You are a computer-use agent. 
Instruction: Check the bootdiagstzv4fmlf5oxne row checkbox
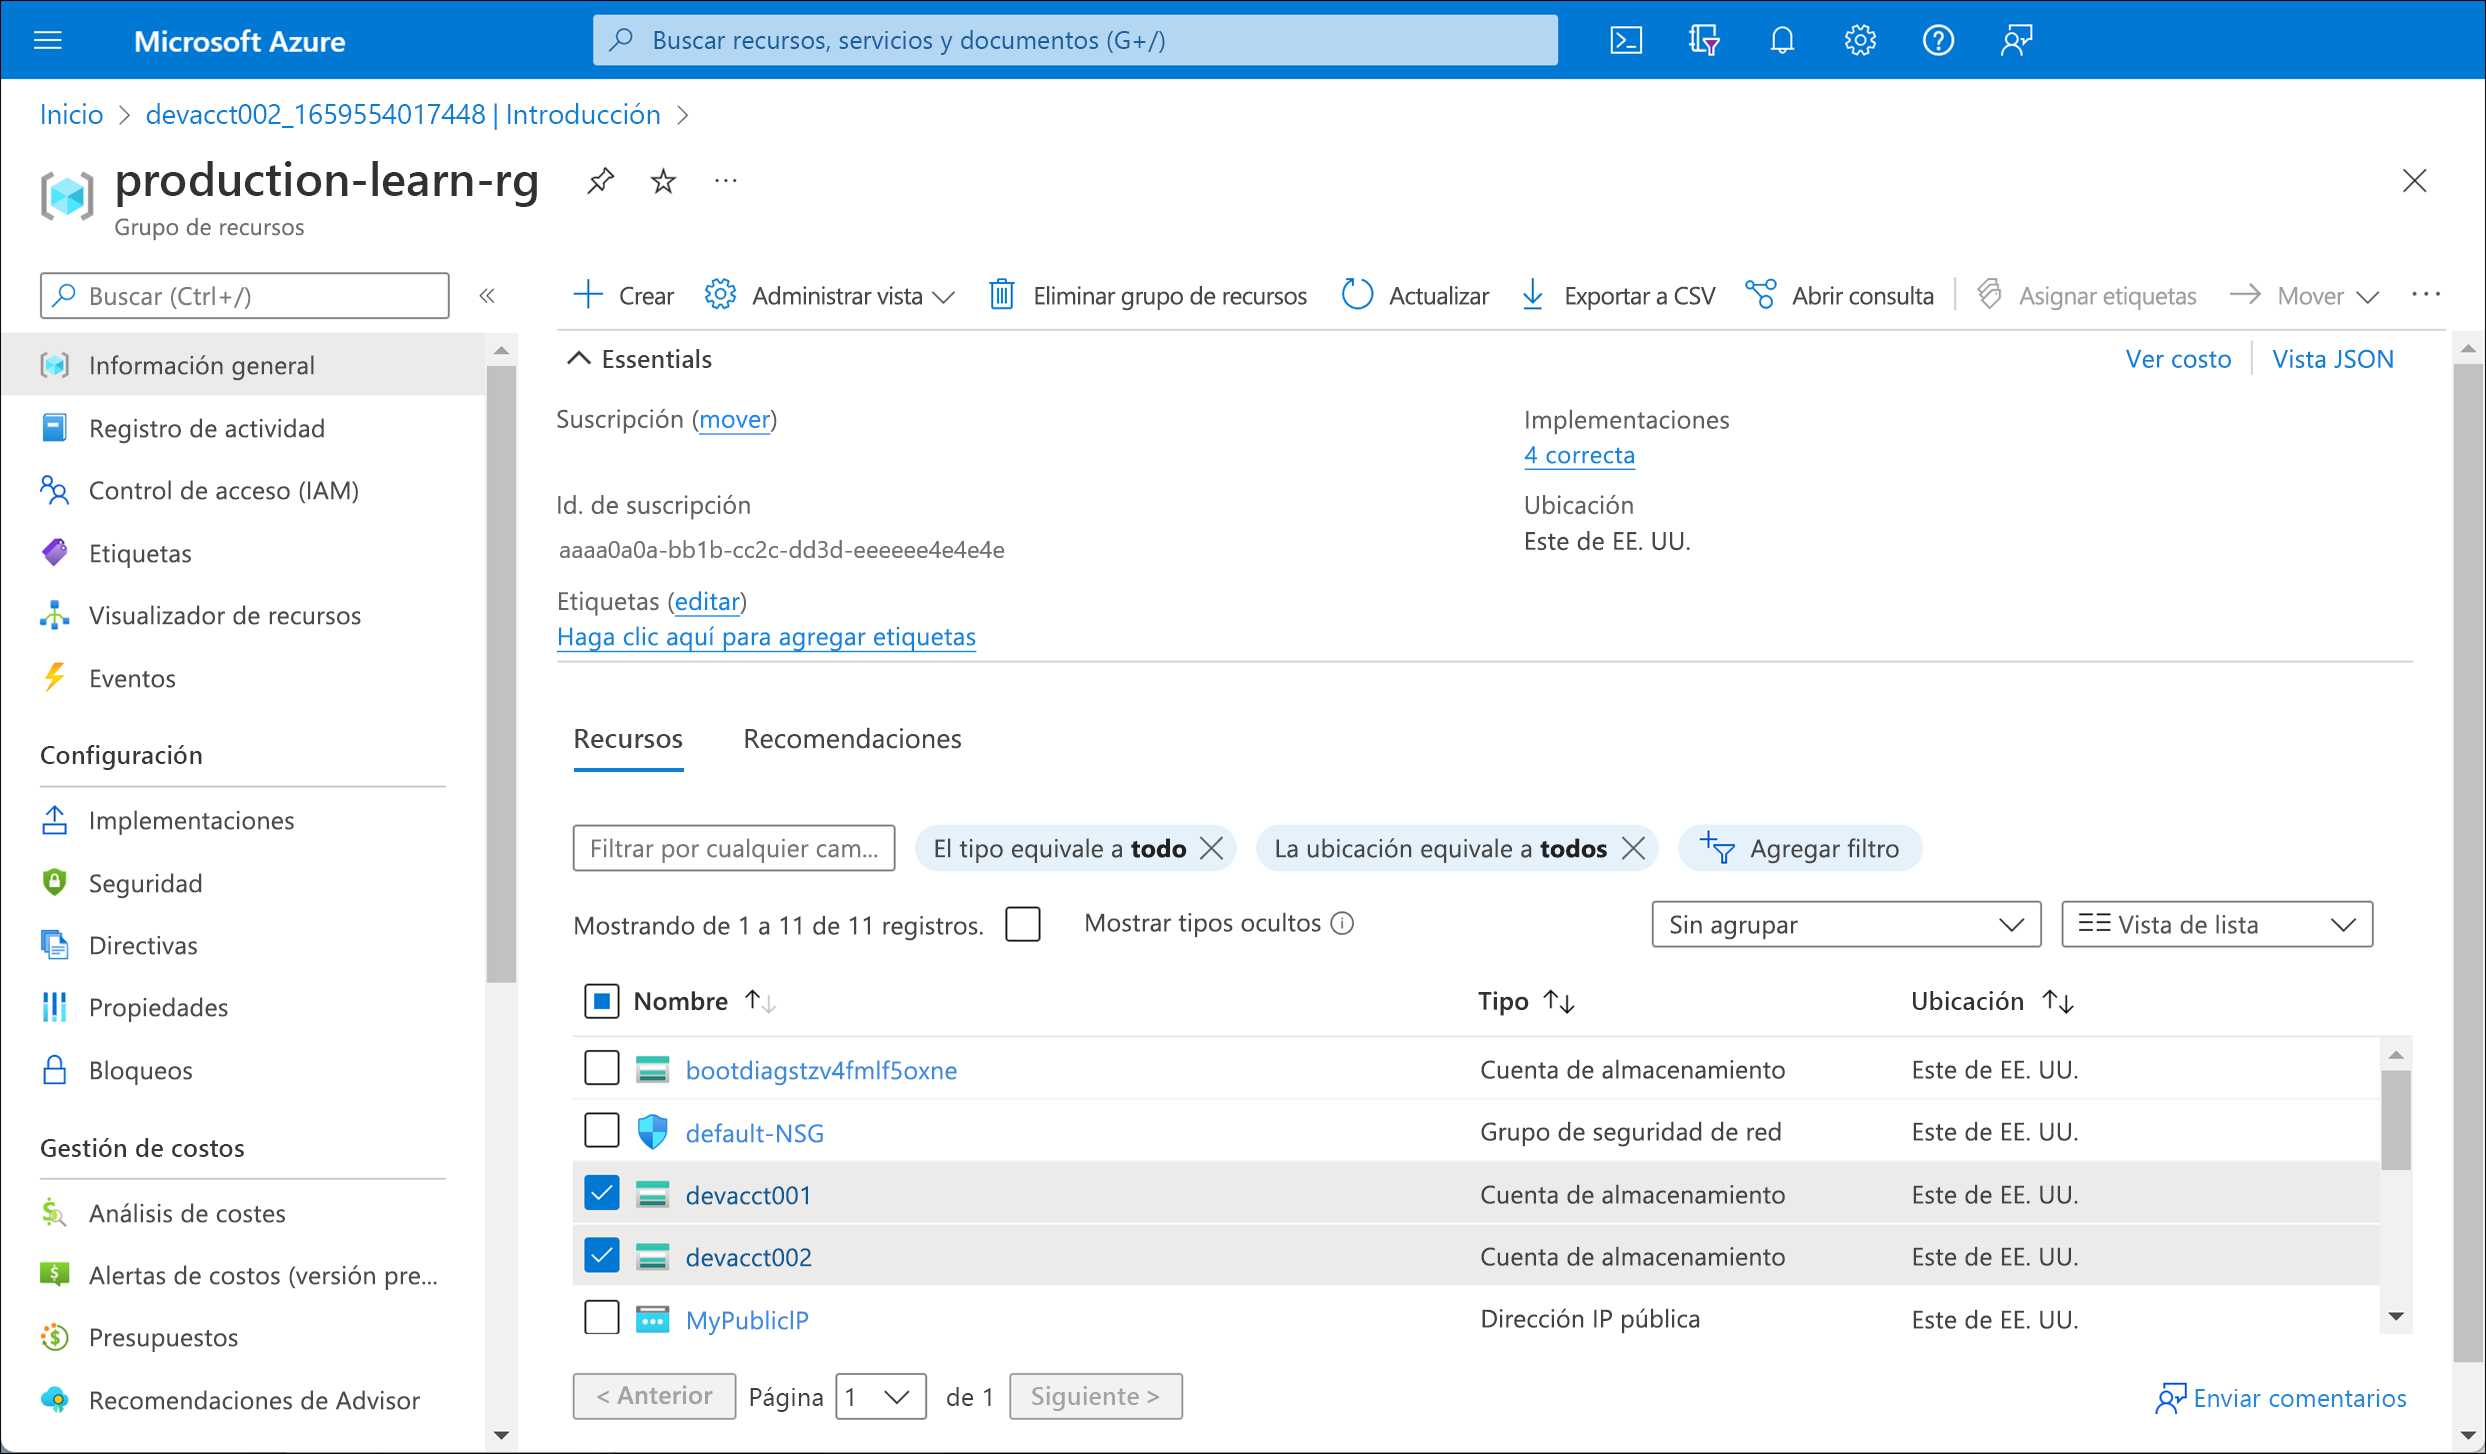tap(602, 1068)
